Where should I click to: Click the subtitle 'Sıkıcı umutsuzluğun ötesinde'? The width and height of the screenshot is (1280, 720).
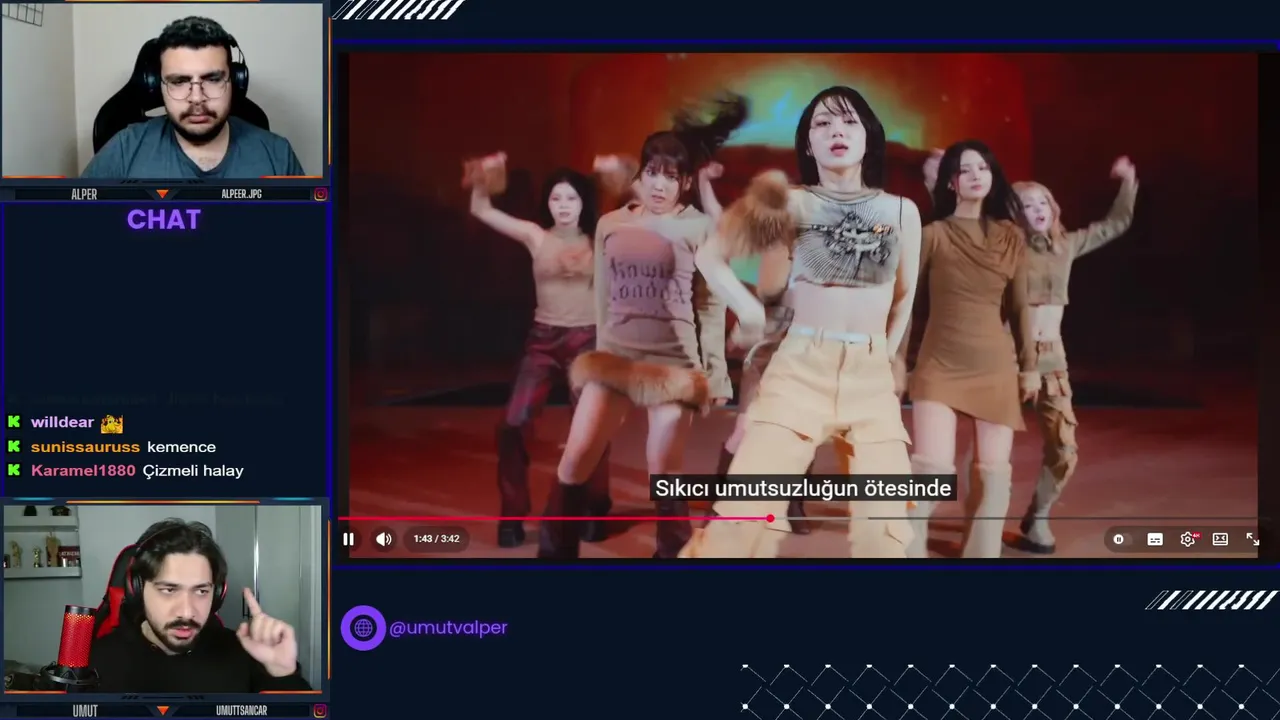pos(803,488)
